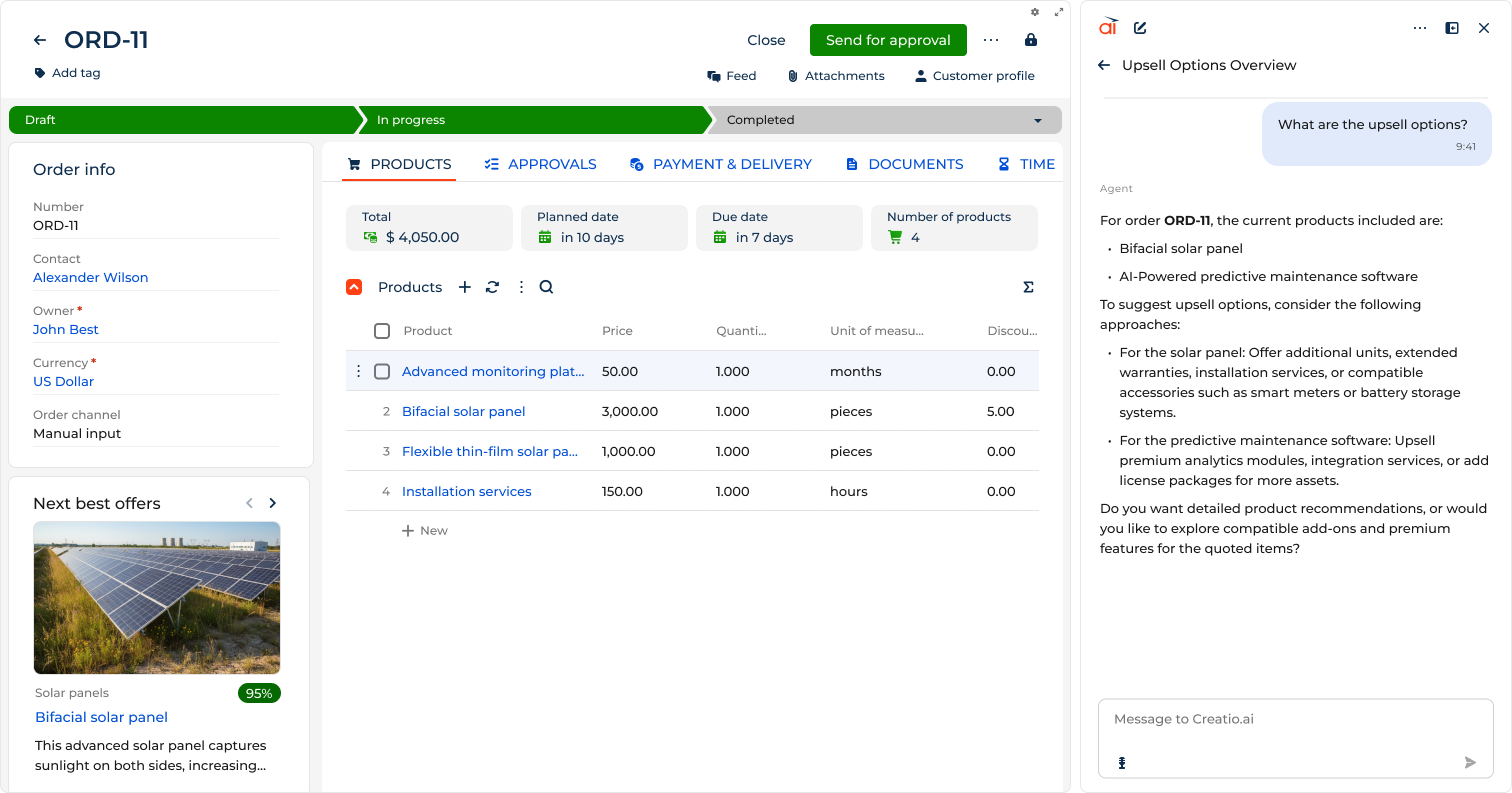
Task: Add a new product with the plus icon
Action: pos(465,287)
